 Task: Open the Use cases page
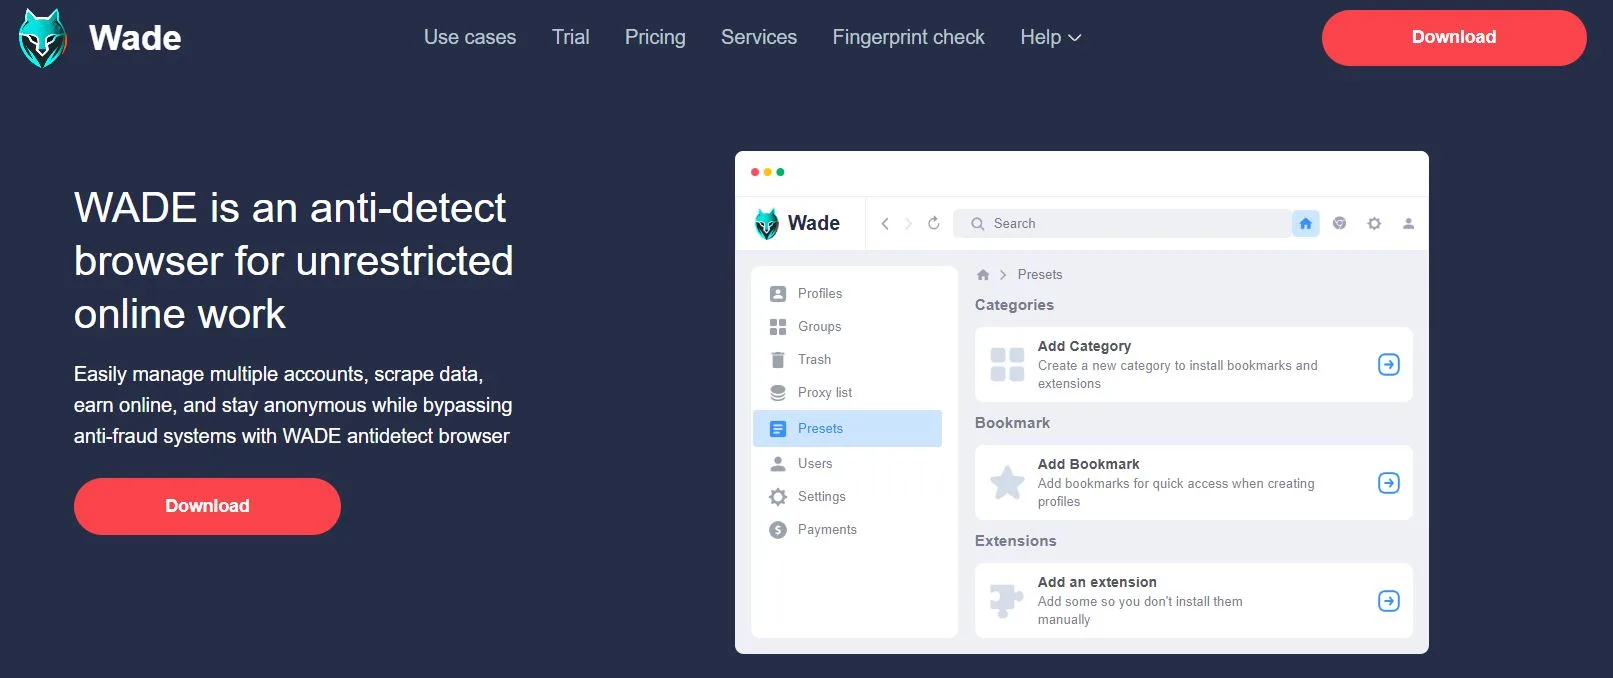tap(470, 37)
